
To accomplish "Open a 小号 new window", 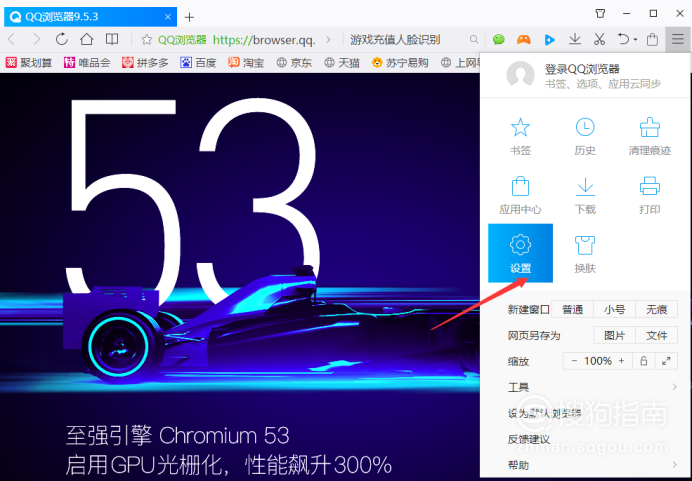I will 614,309.
